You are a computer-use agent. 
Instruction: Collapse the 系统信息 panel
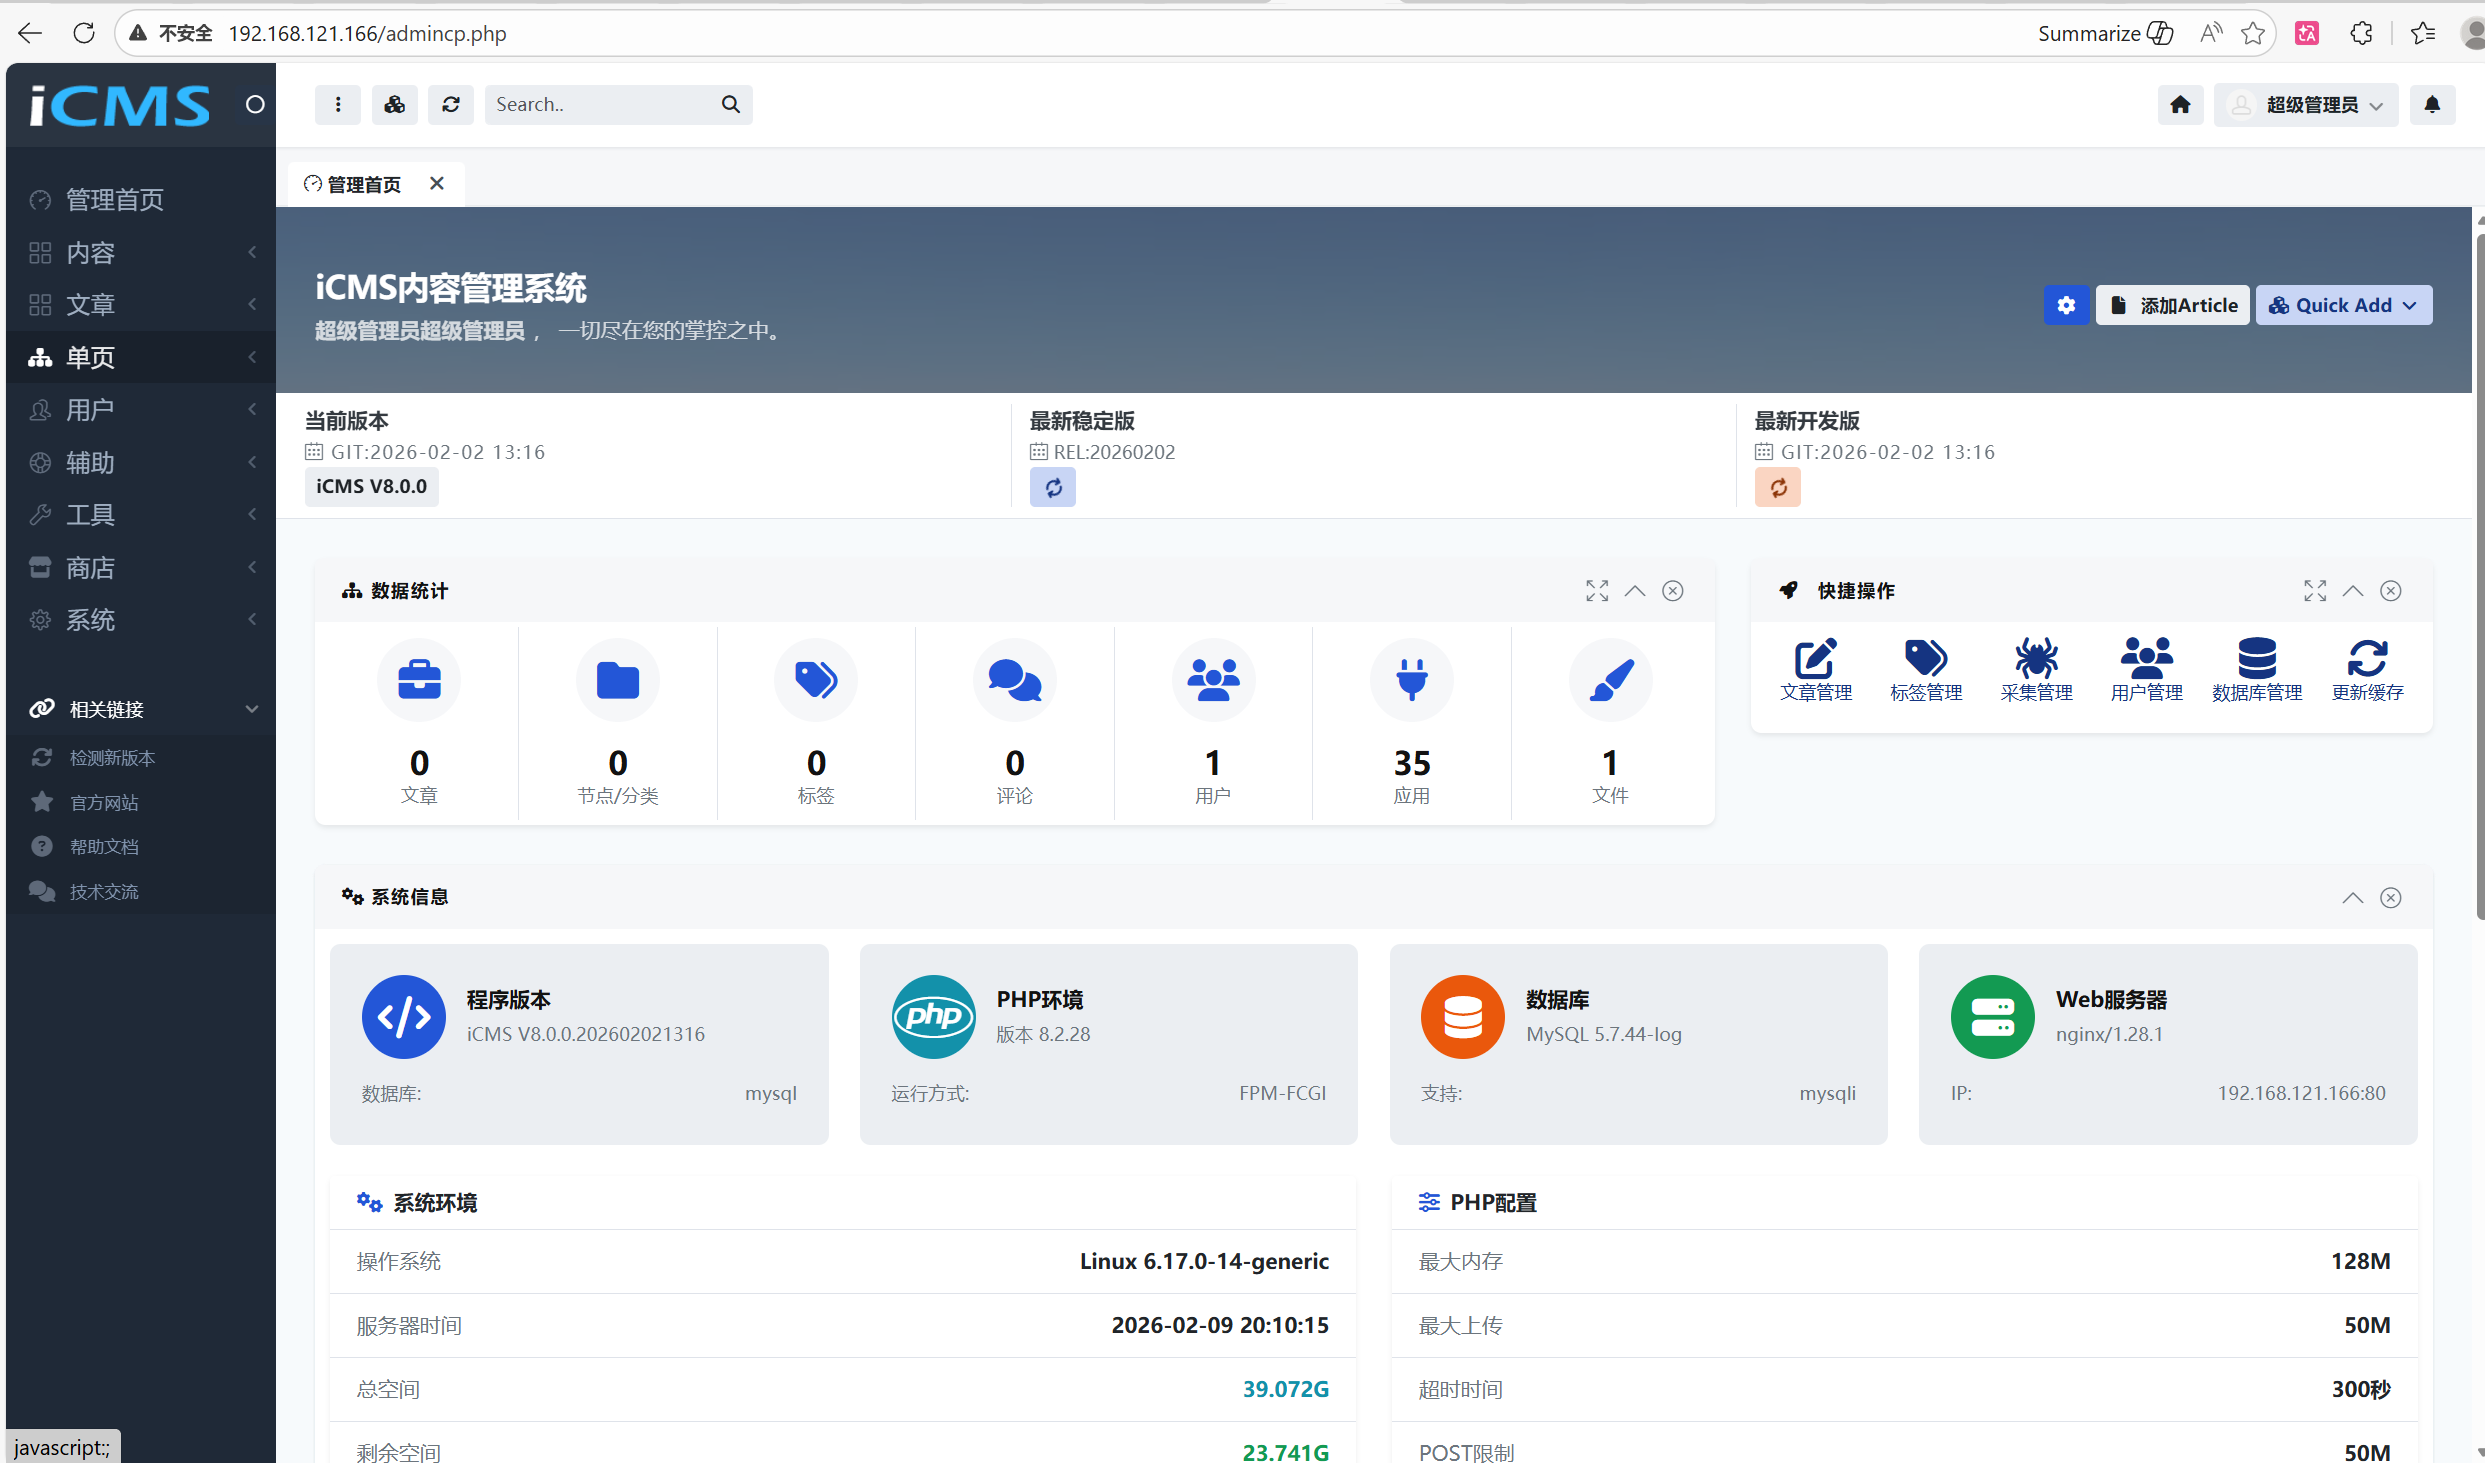2352,898
